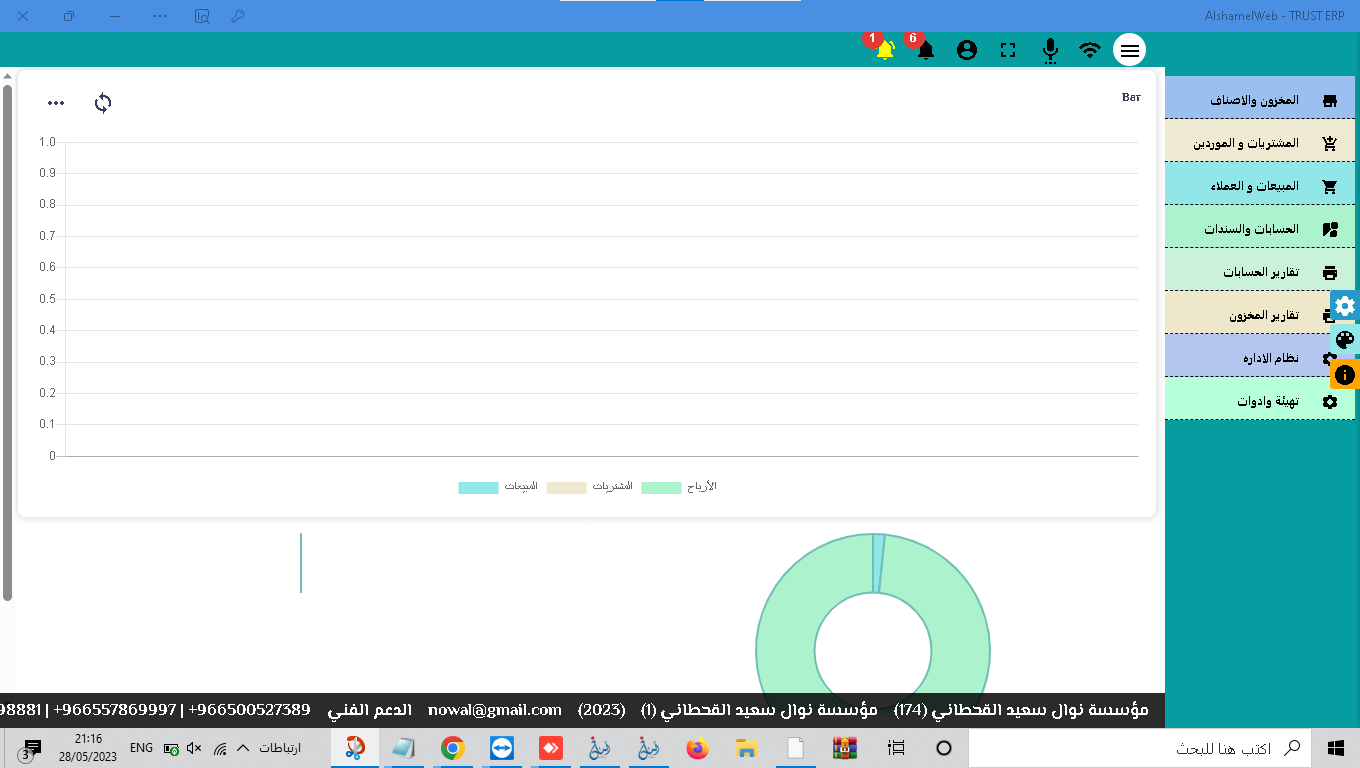
Task: Open the yellow bell alerts with badge 1
Action: (885, 50)
